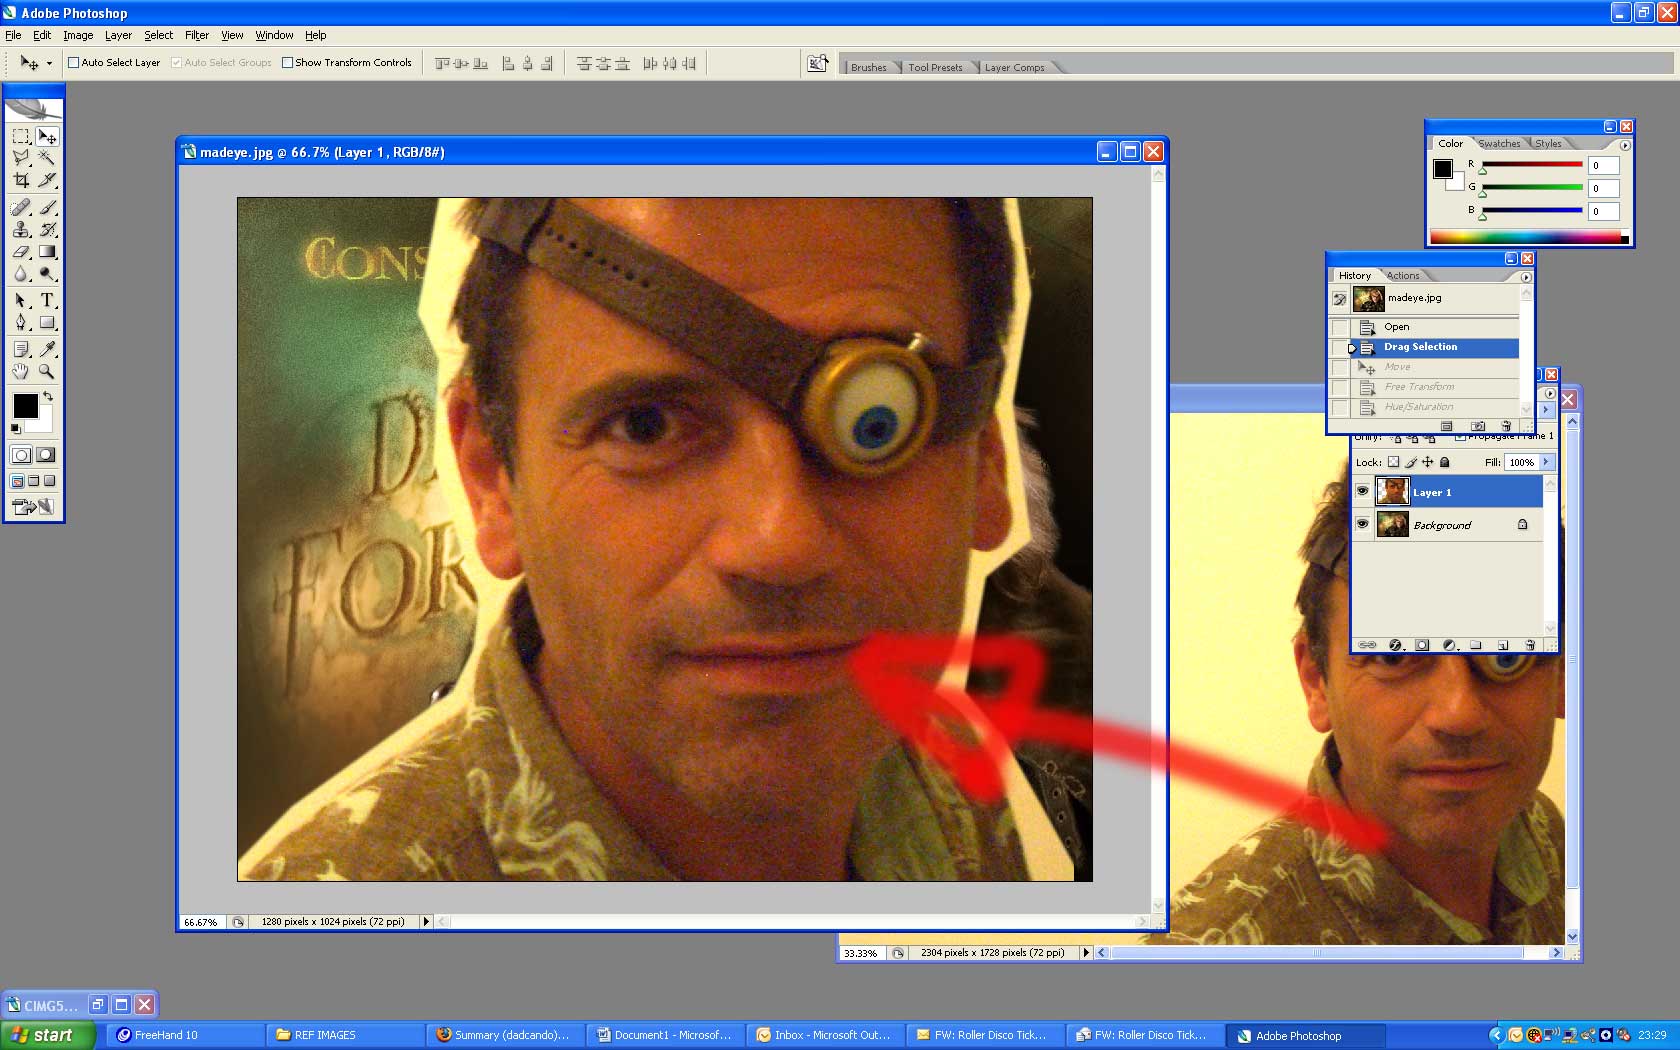Enable Auto Select Layer checkbox
Viewport: 1680px width, 1050px height.
[x=73, y=62]
